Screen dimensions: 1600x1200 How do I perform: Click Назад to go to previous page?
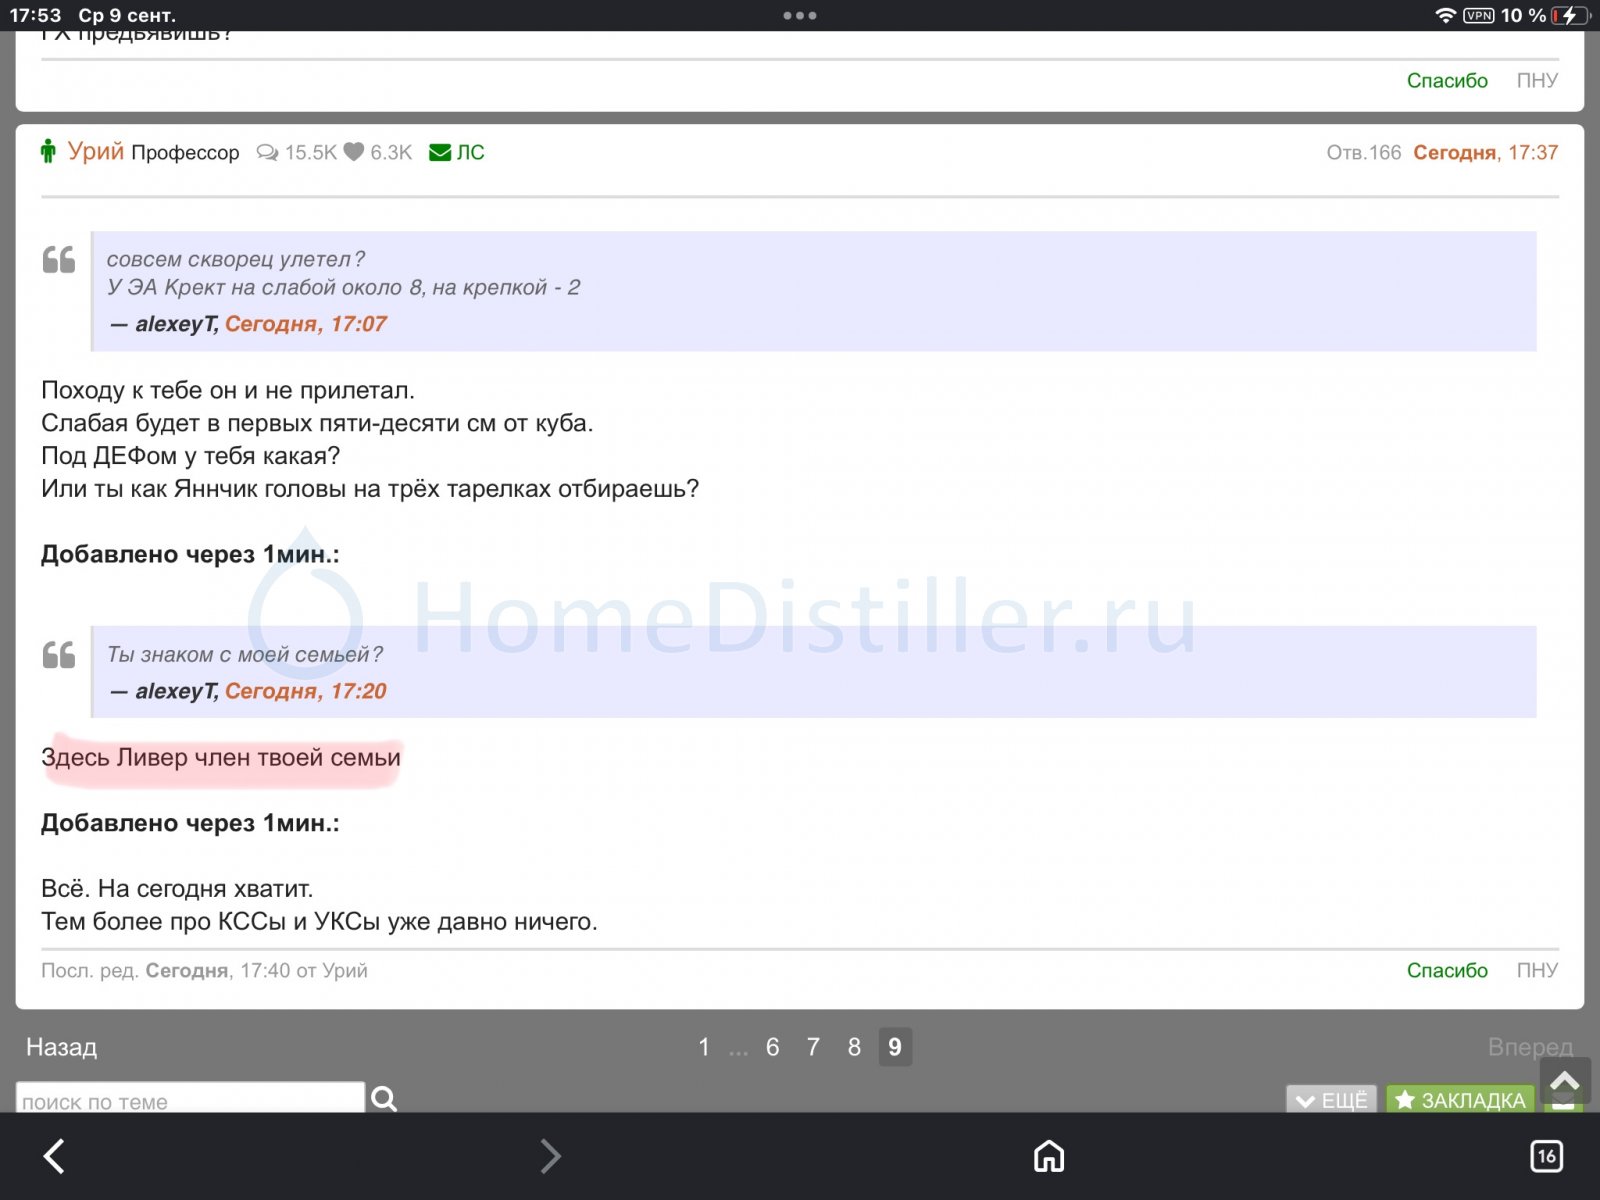pos(61,1047)
